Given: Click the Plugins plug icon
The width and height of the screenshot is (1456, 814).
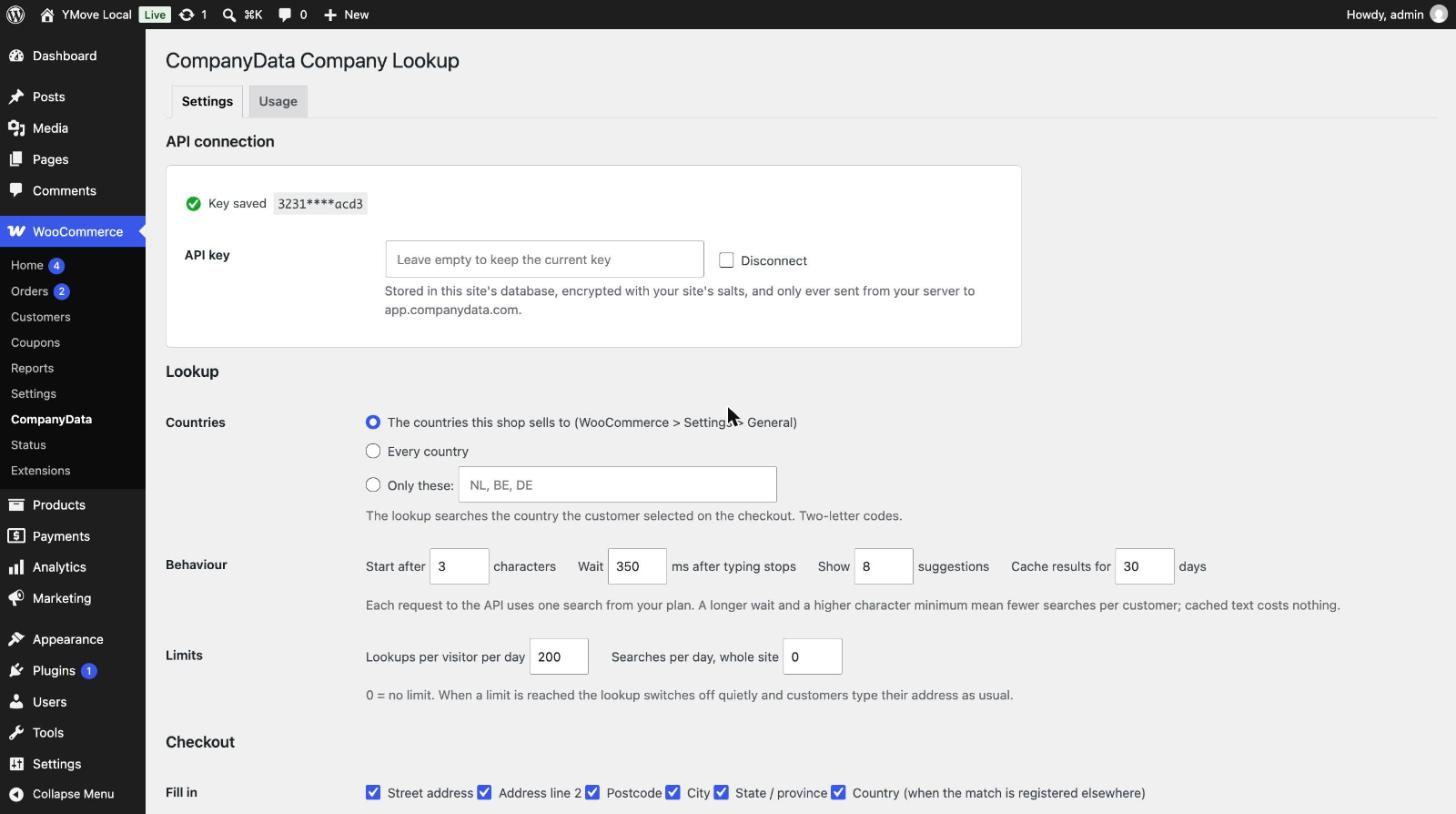Looking at the screenshot, I should (16, 670).
